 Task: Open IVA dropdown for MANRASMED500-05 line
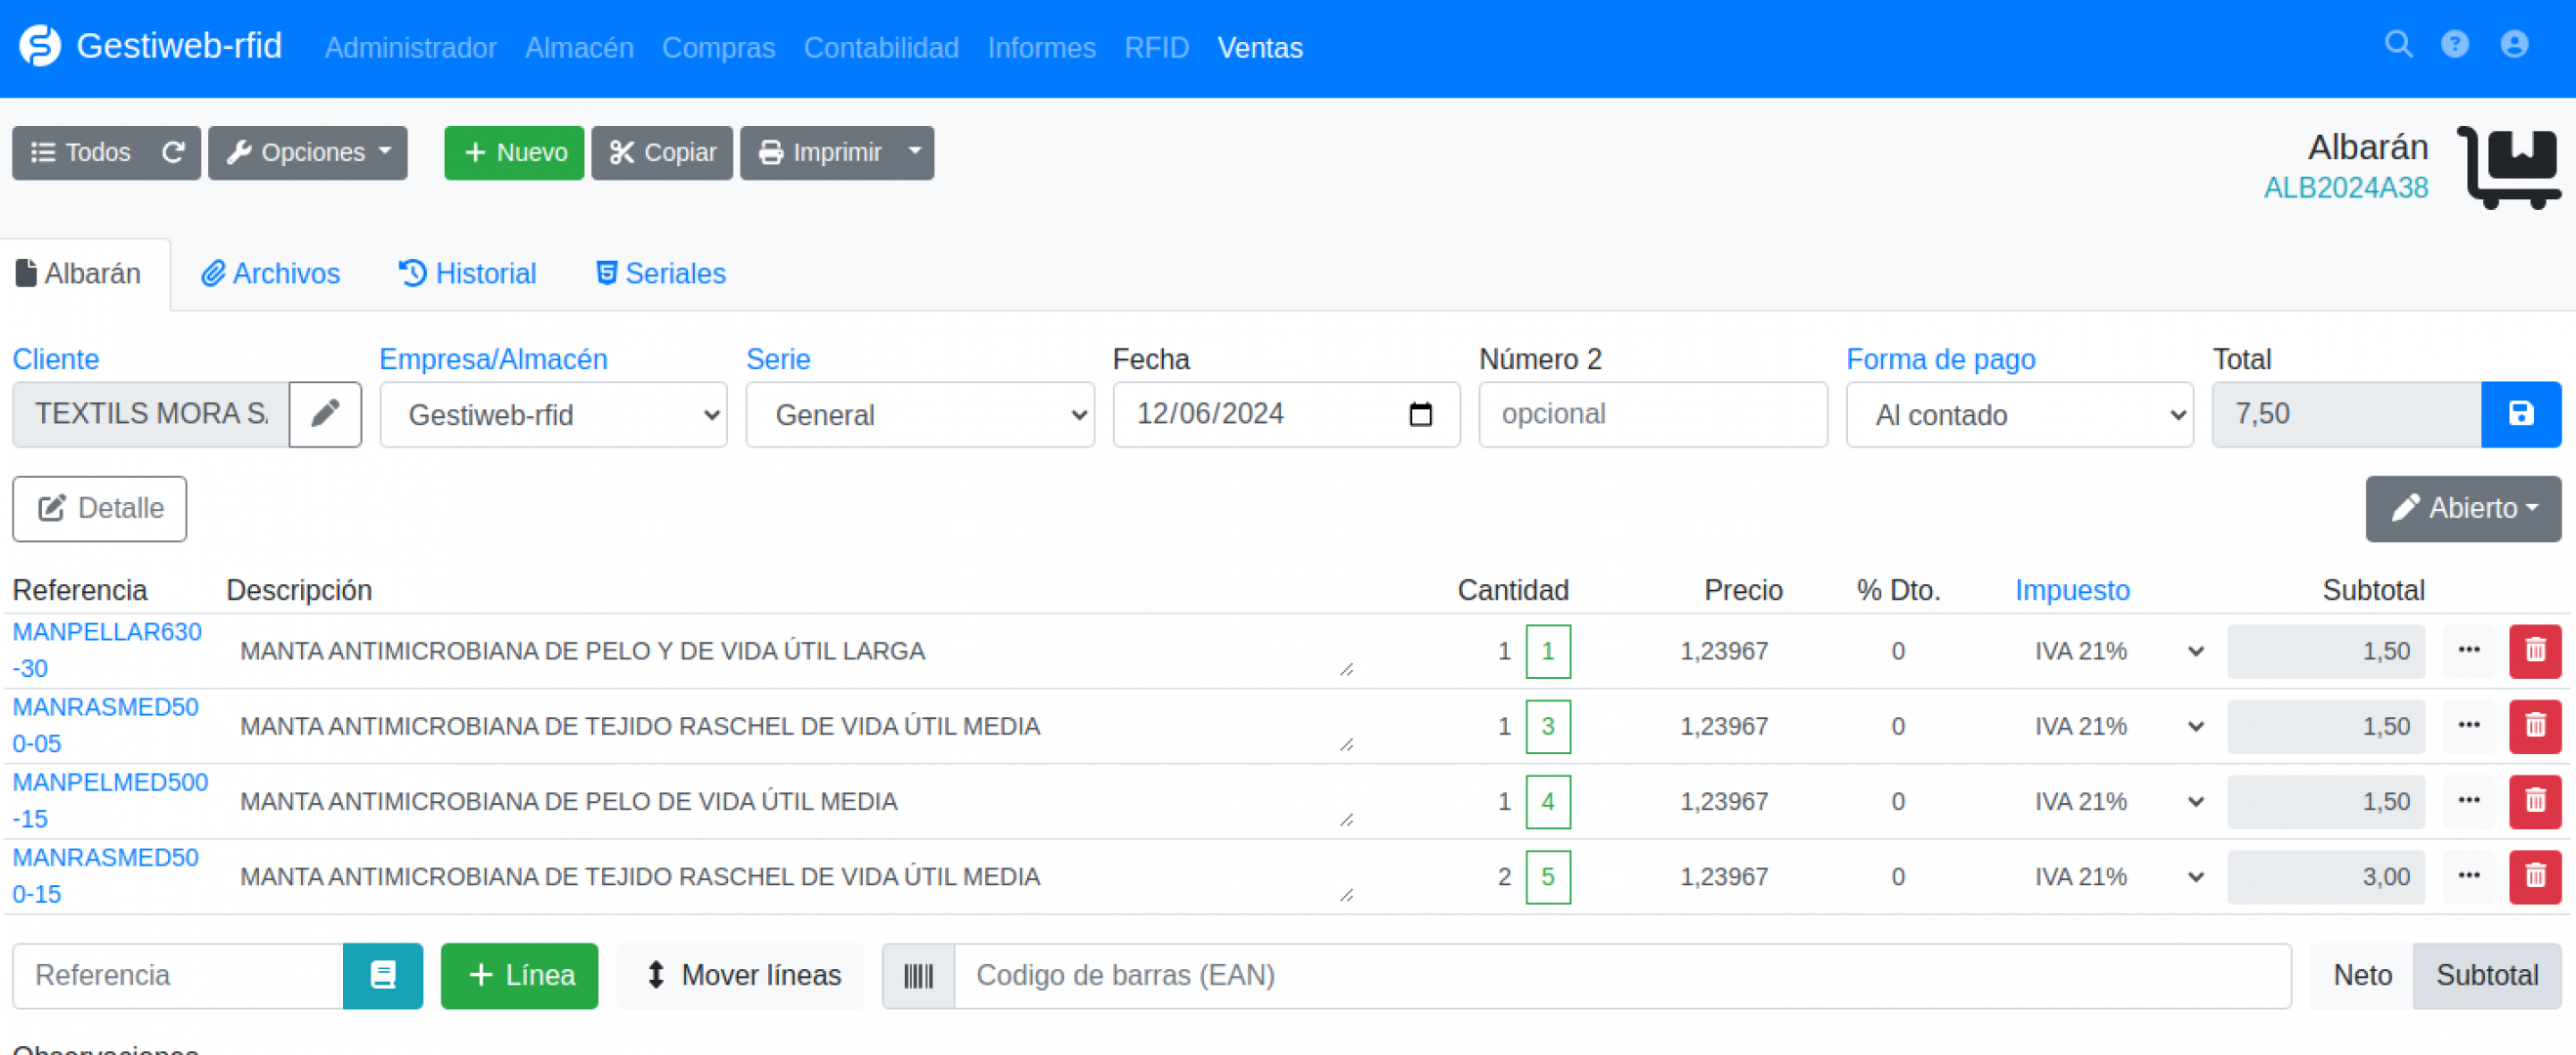point(2118,726)
